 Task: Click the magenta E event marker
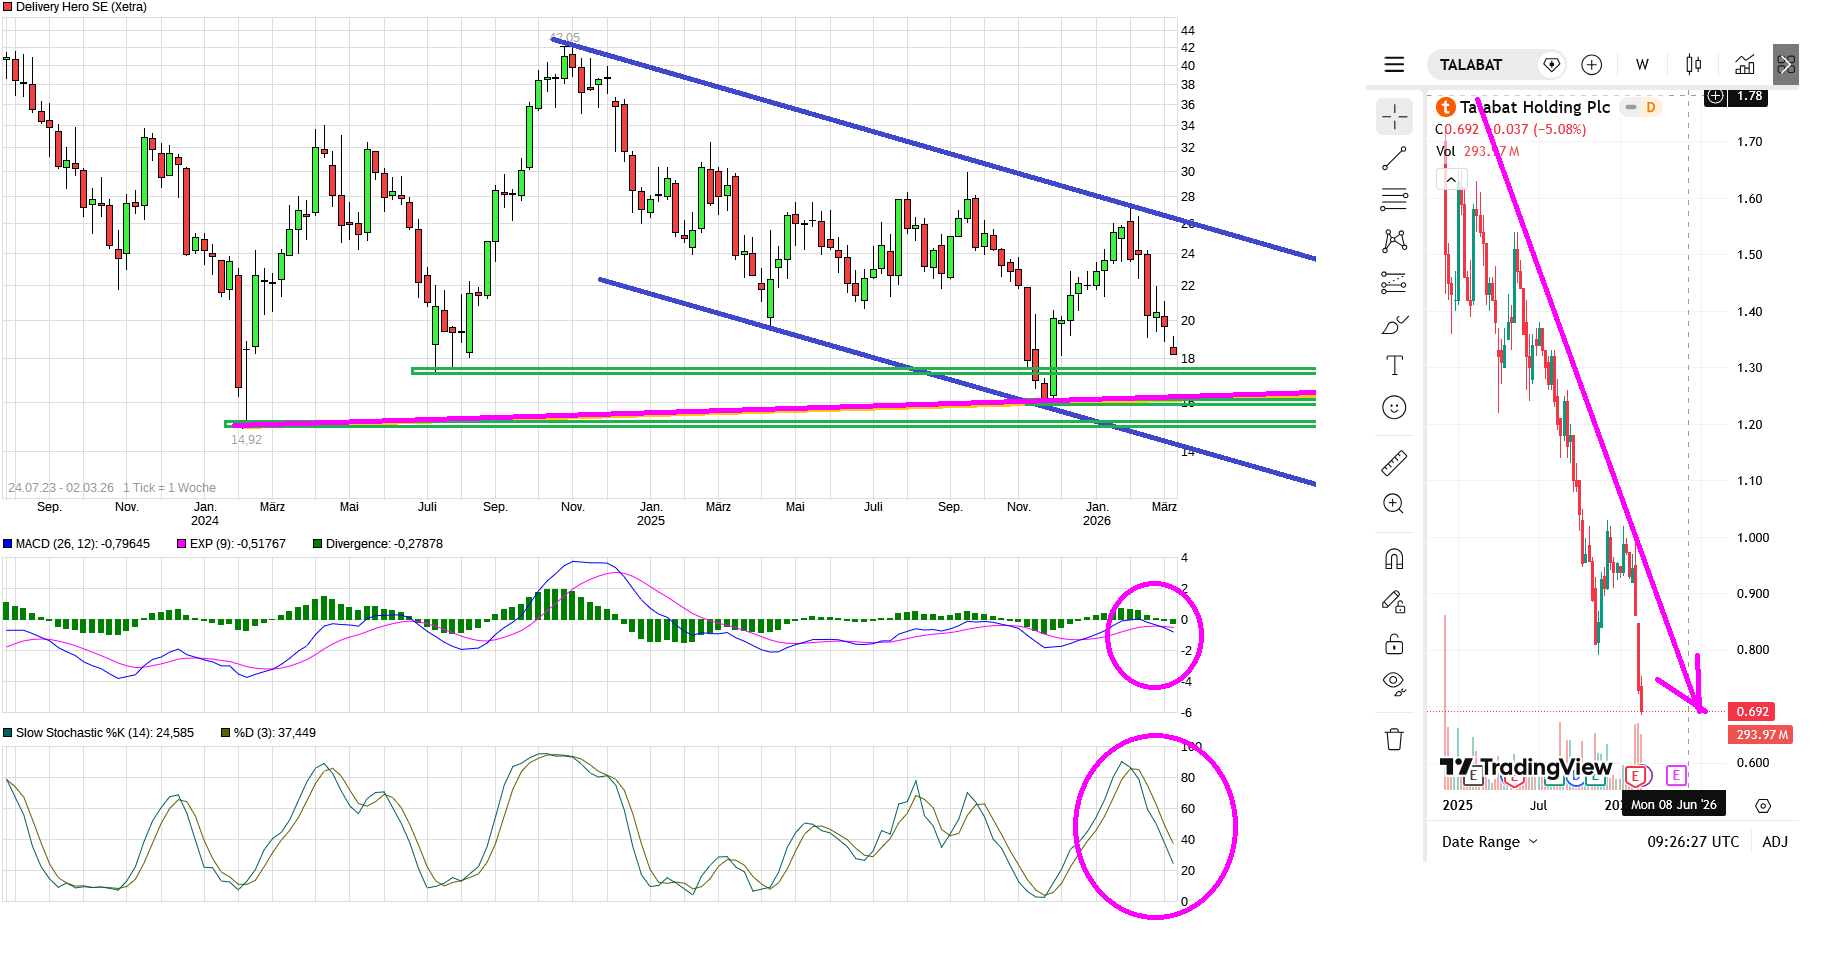1677,775
